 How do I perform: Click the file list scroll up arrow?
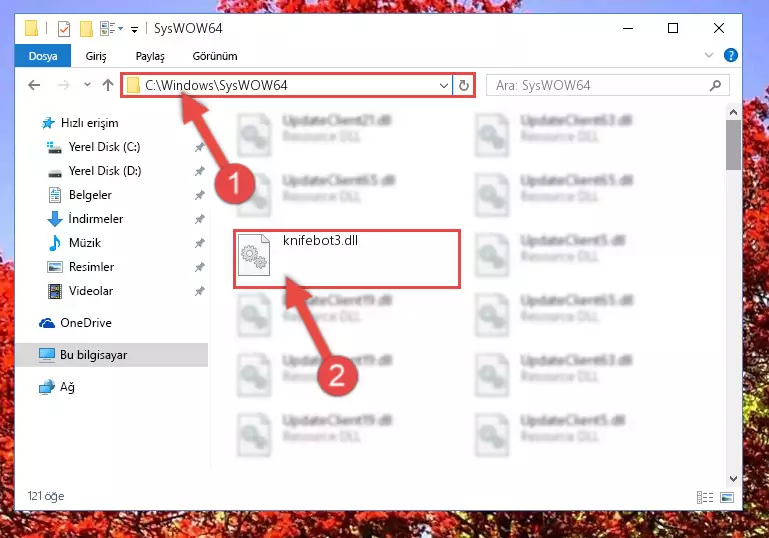733,112
